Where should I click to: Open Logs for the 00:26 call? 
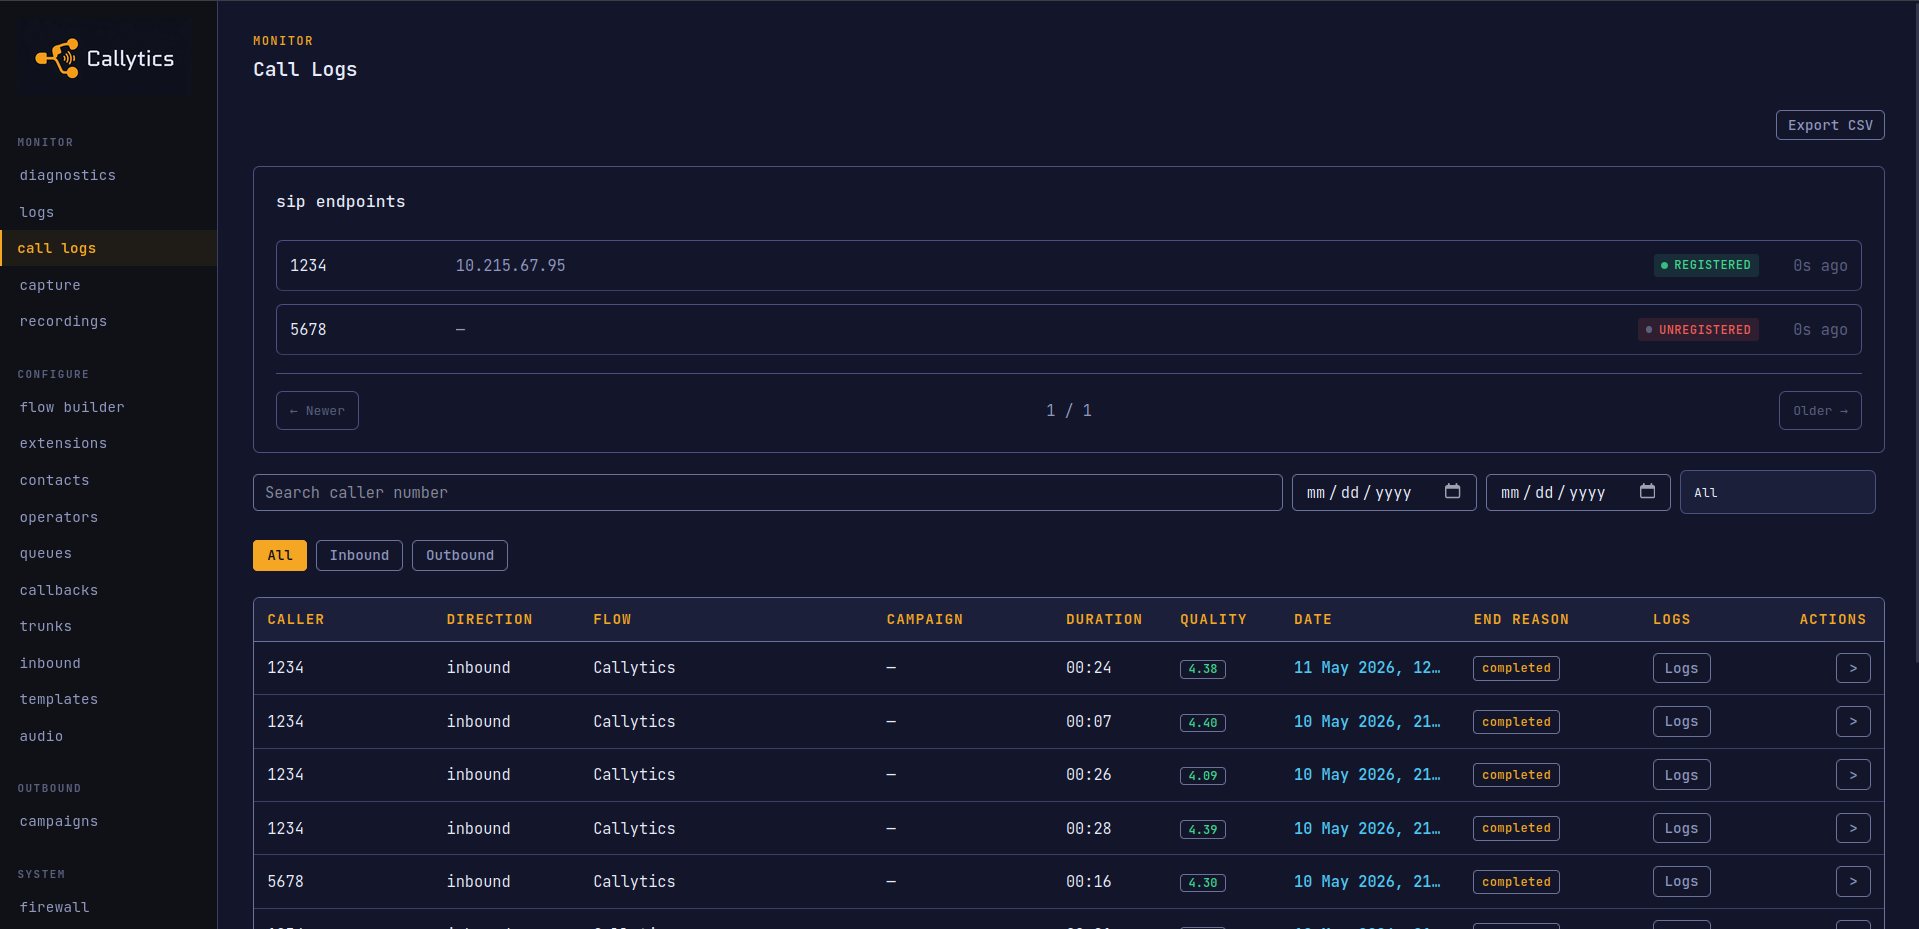coord(1681,775)
